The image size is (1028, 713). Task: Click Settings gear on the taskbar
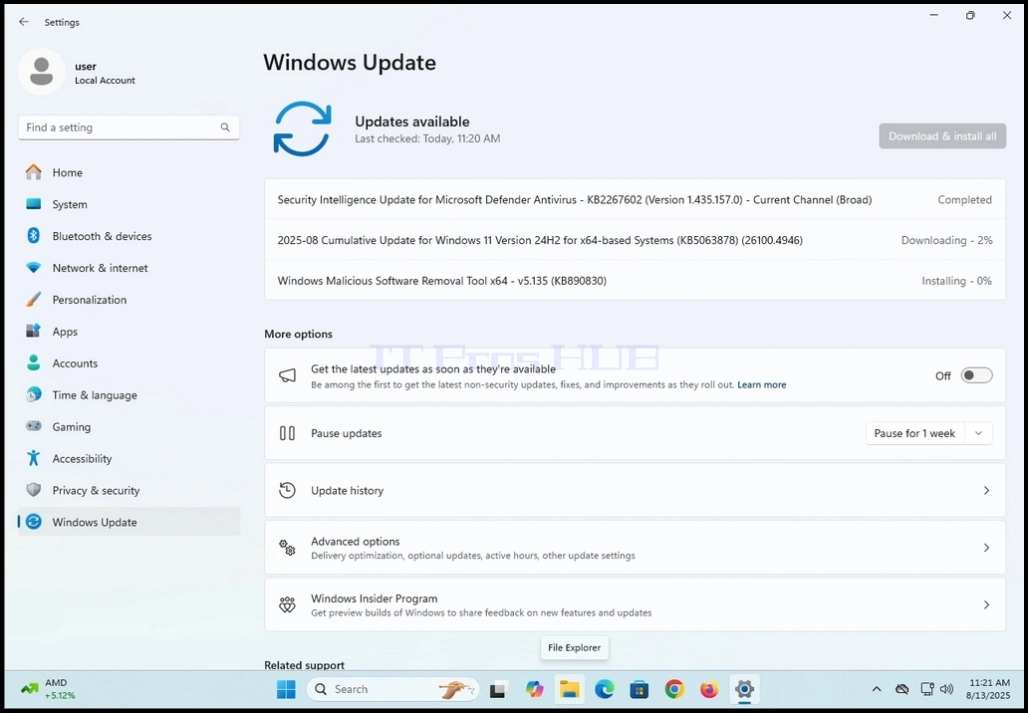[744, 689]
